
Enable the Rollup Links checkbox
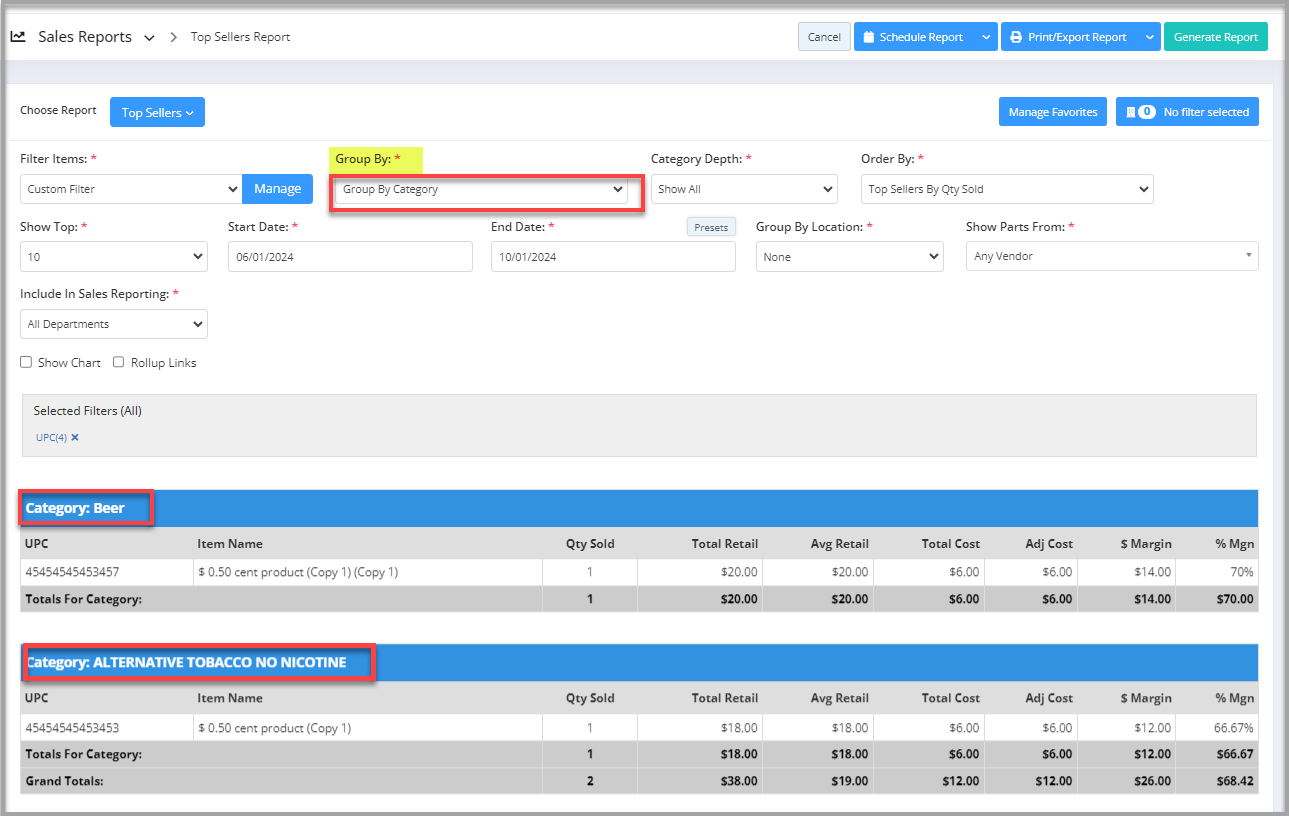coord(119,362)
